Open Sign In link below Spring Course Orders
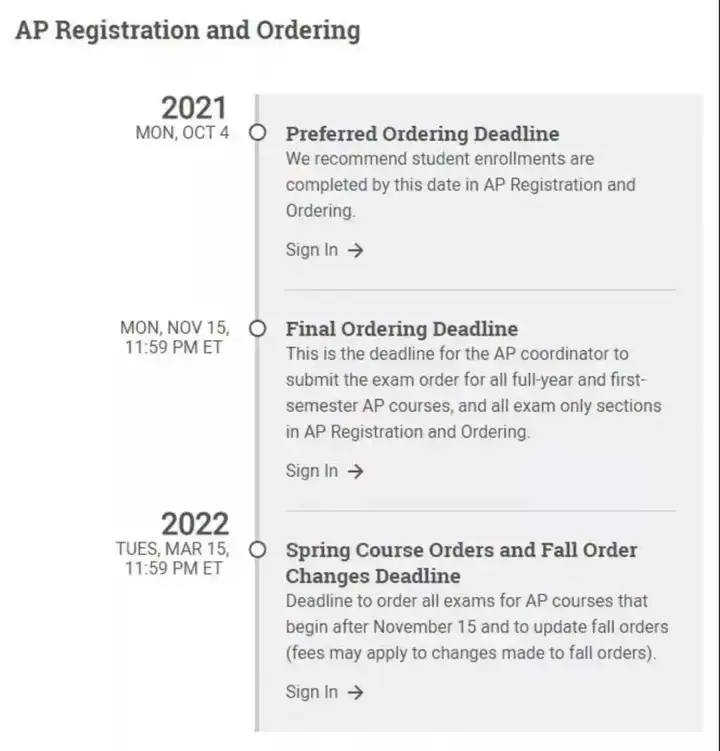Image resolution: width=720 pixels, height=751 pixels. (x=324, y=692)
